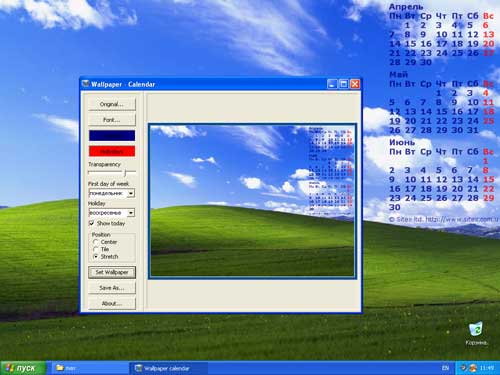The image size is (500, 375).
Task: Click the Wallpaper Calendar title bar icon
Action: (86, 84)
